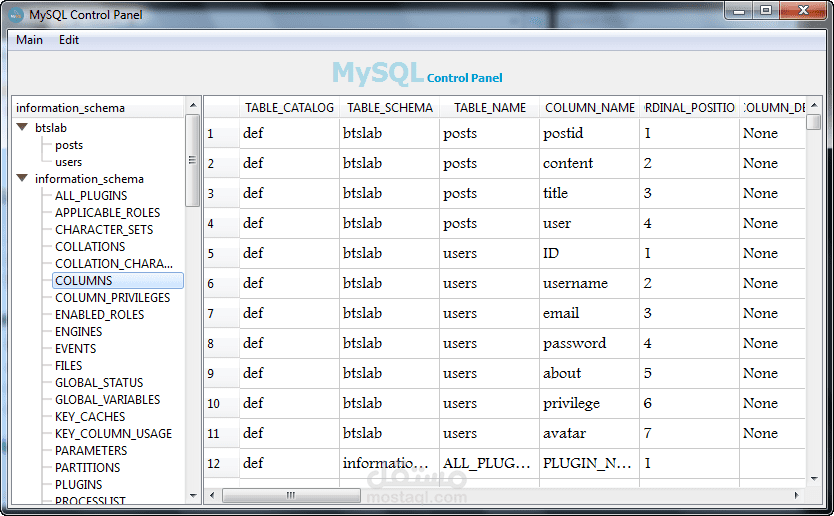Select the posts table under btslab
Image resolution: width=834 pixels, height=516 pixels.
[x=69, y=145]
